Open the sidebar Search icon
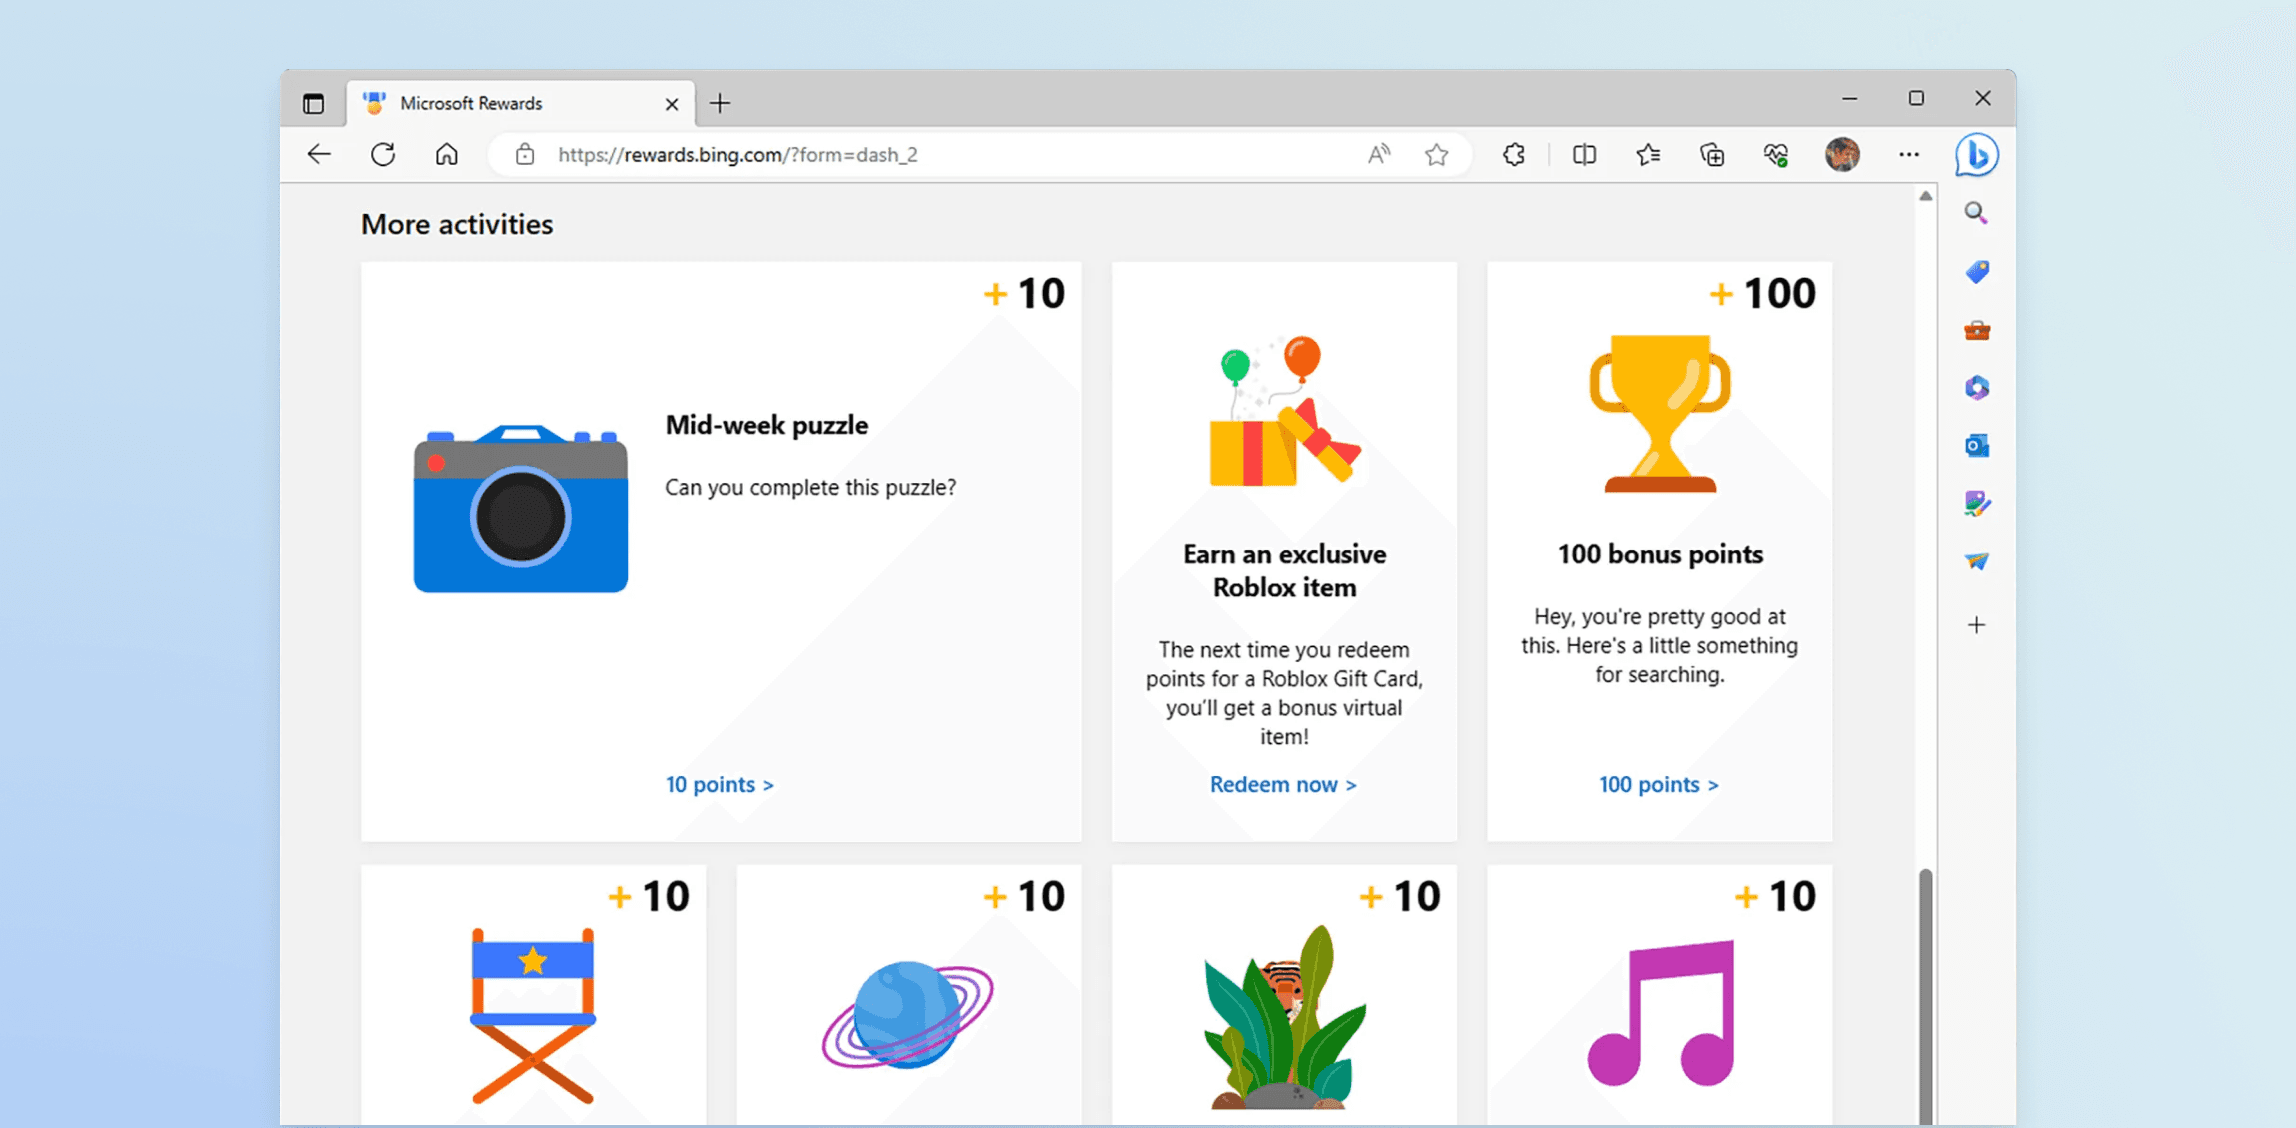Screen dimensions: 2296x1128 pyautogui.click(x=1976, y=213)
